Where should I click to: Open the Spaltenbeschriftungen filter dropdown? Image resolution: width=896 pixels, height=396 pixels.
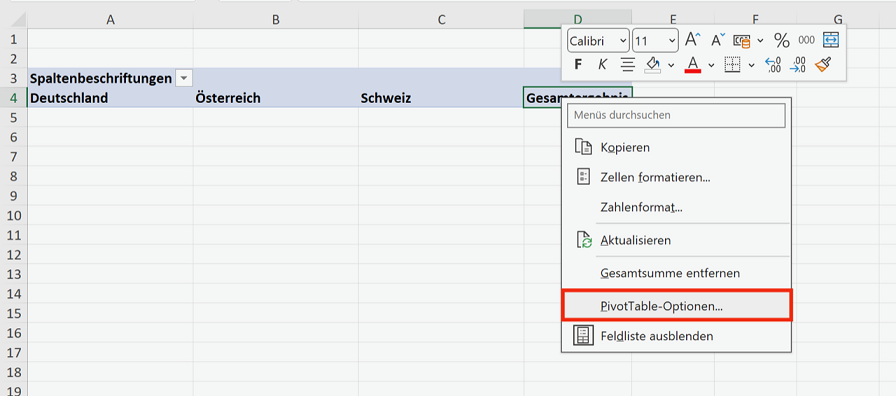coord(183,78)
